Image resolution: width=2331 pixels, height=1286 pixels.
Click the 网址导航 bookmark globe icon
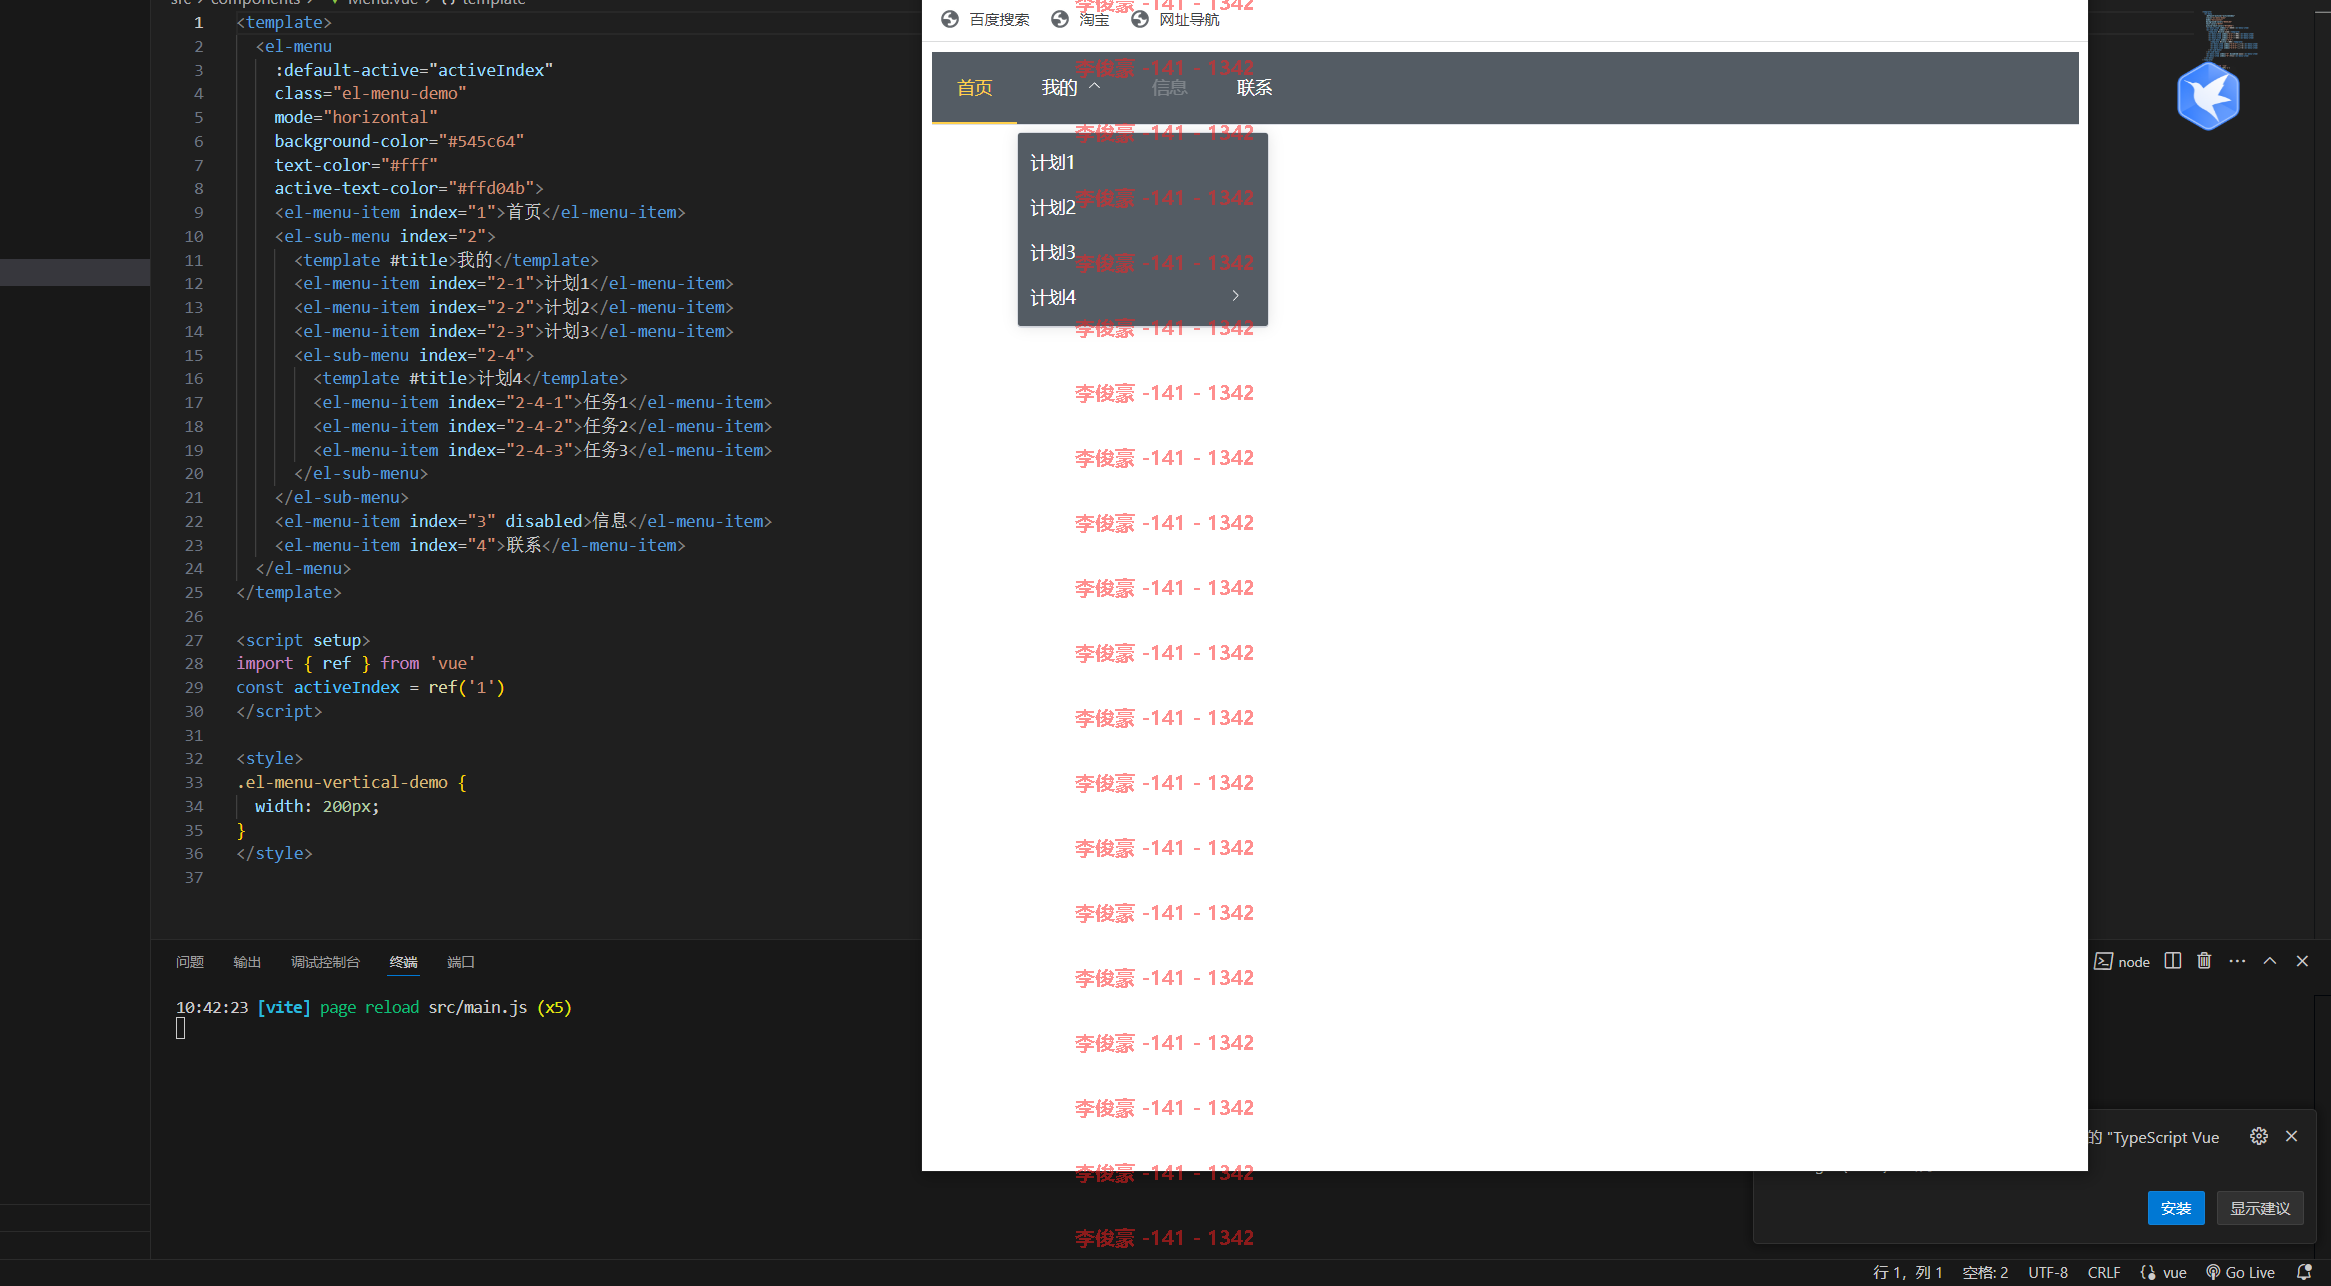(1140, 19)
